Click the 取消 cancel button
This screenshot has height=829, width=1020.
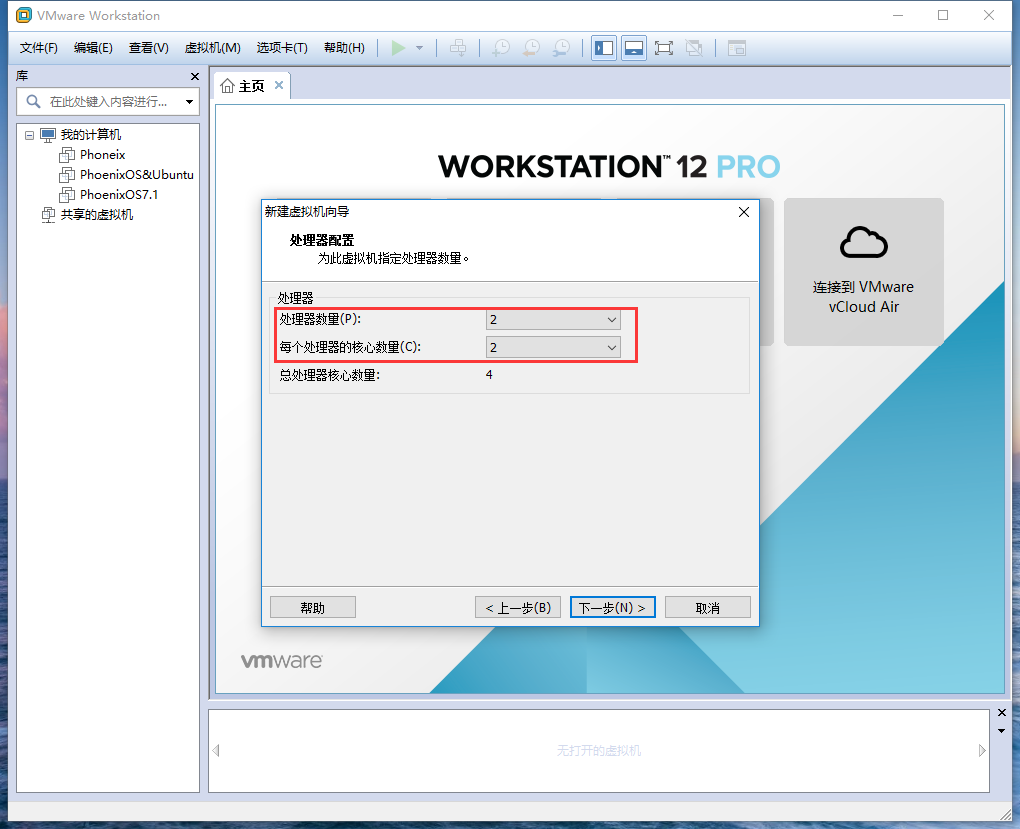click(x=708, y=608)
